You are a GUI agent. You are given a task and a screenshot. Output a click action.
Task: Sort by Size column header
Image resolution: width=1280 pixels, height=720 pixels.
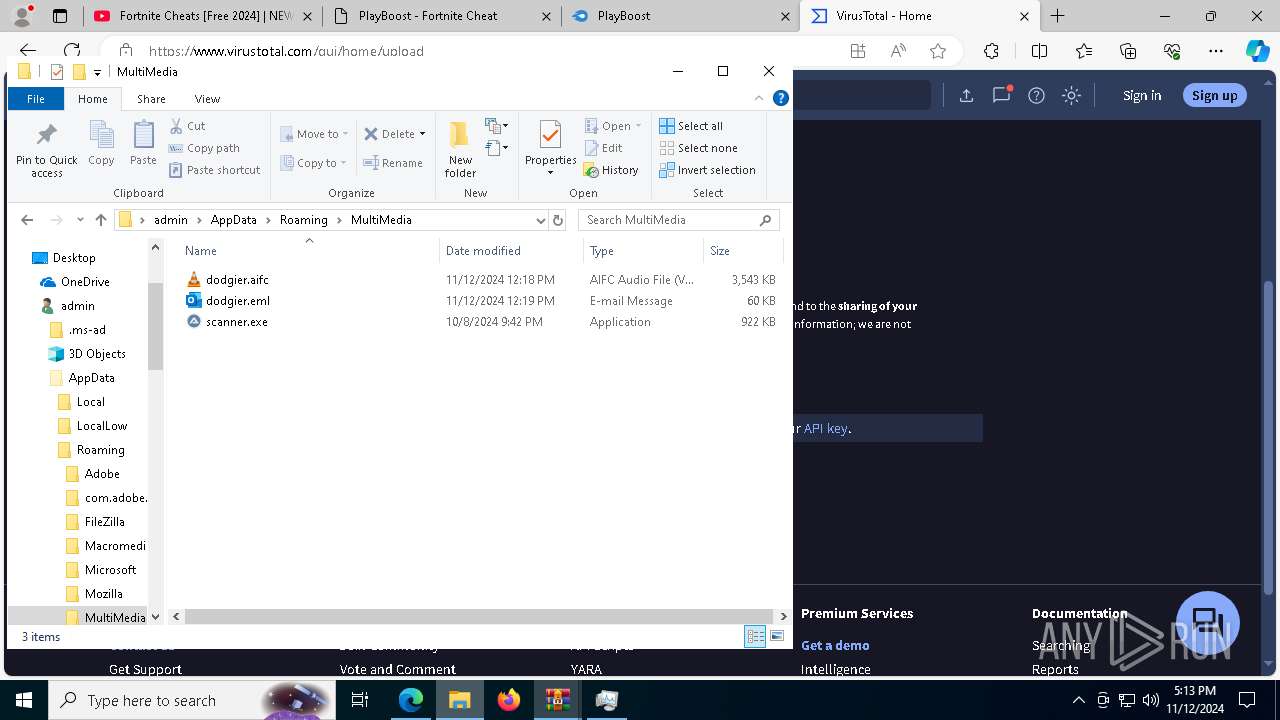click(743, 251)
